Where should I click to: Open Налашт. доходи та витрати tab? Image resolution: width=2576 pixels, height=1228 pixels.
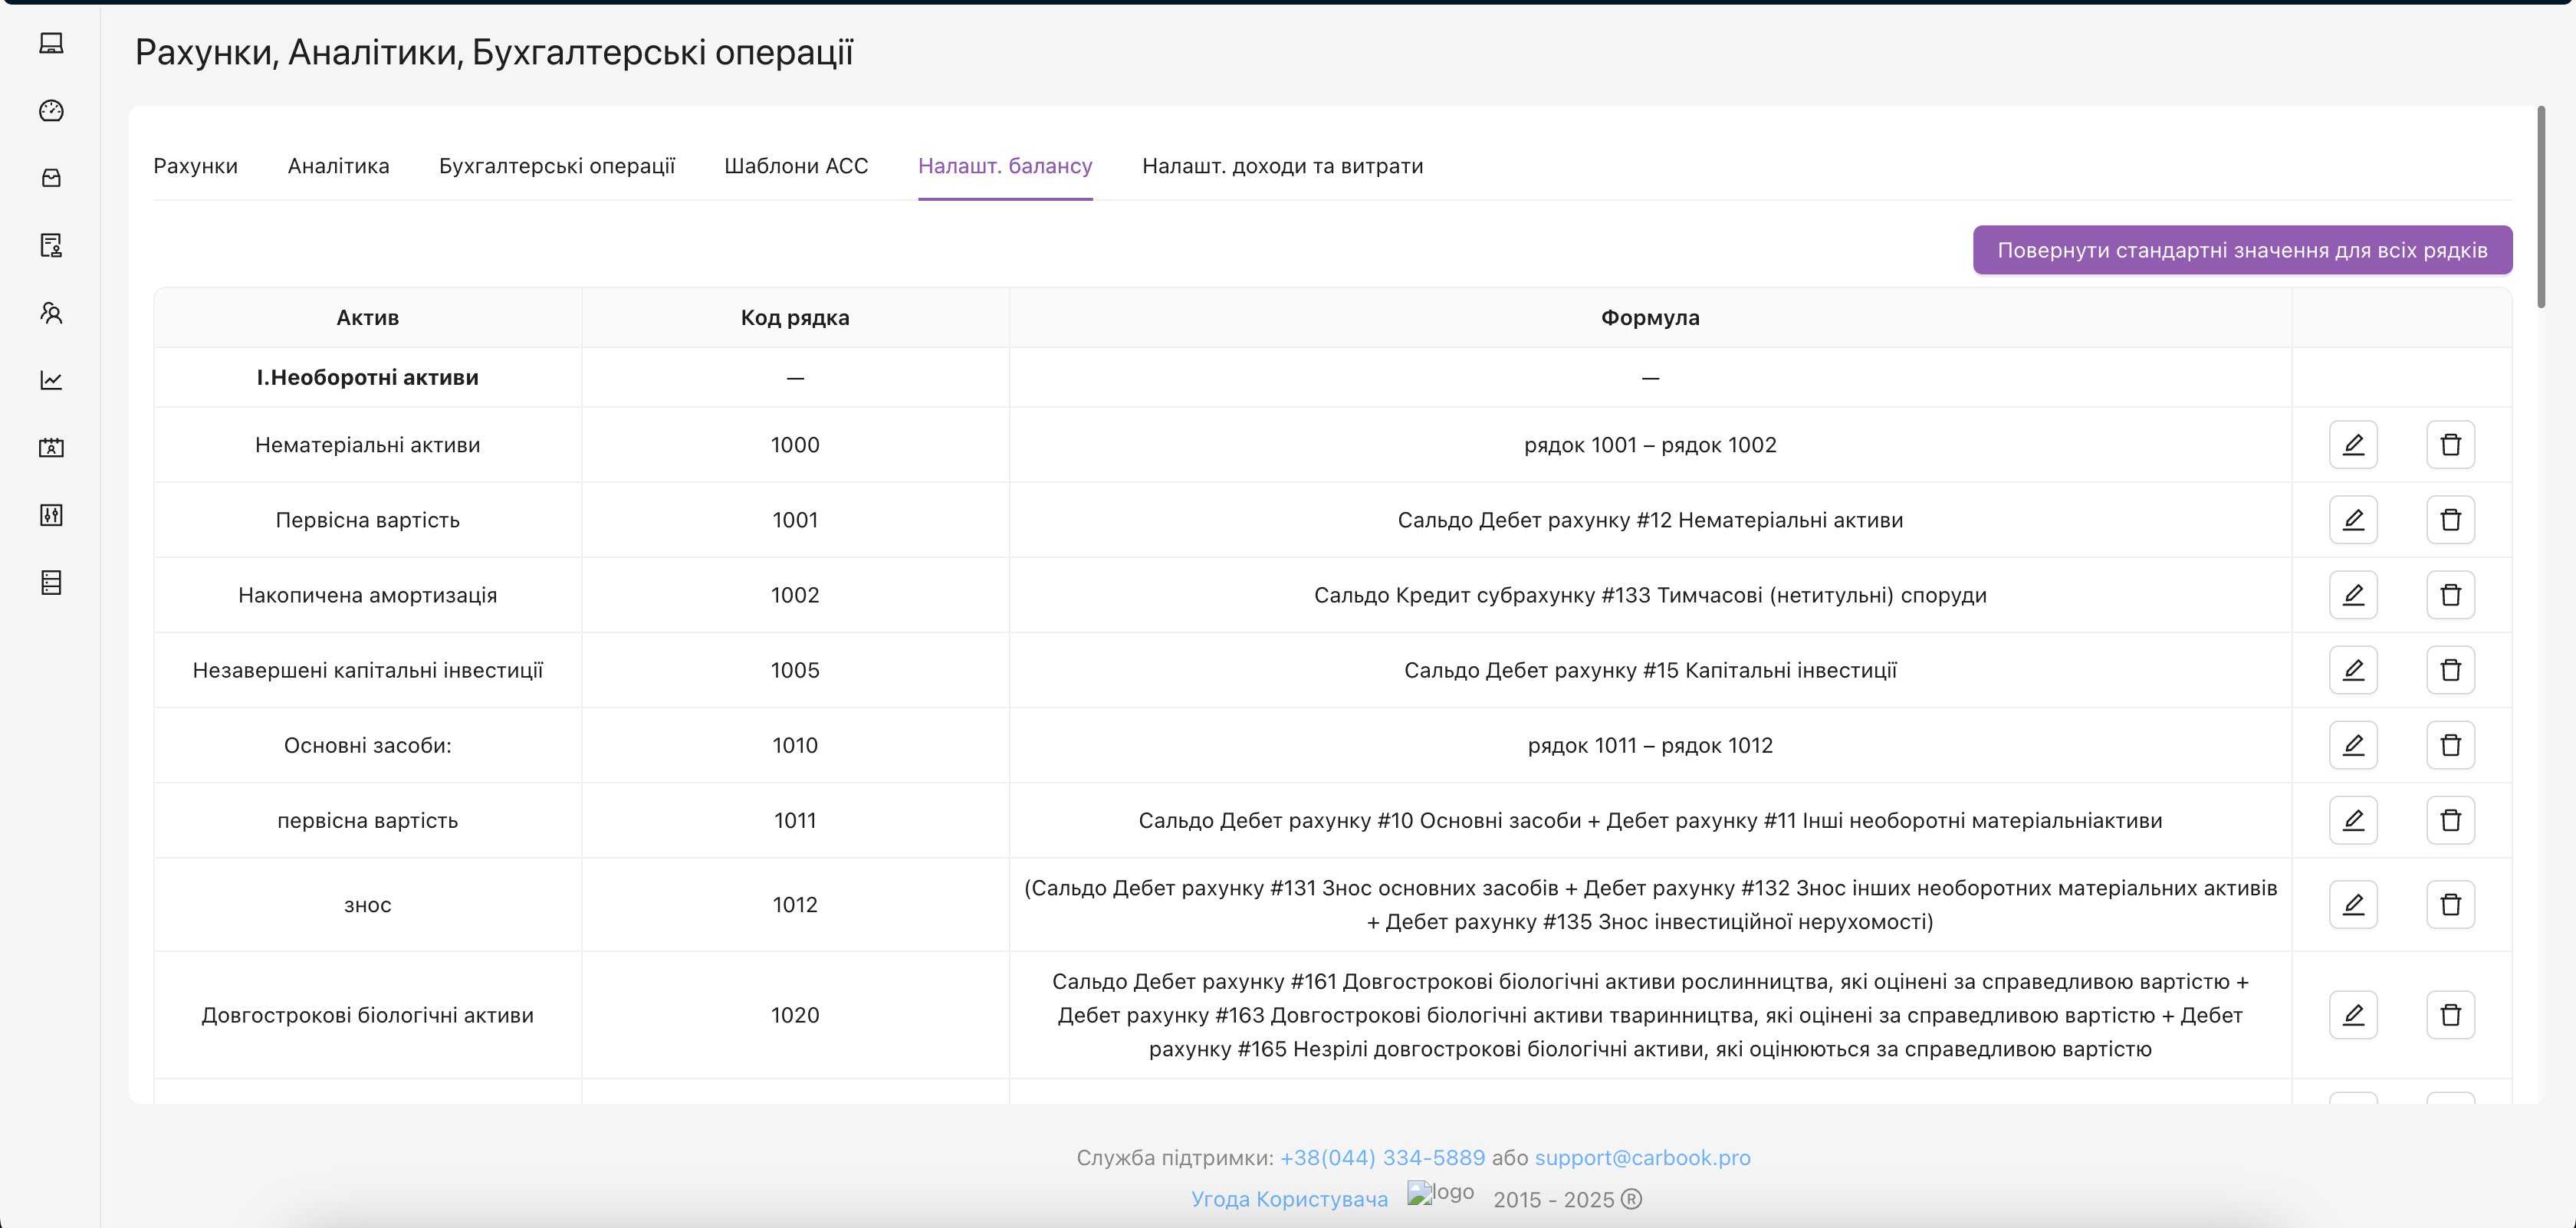(x=1282, y=166)
